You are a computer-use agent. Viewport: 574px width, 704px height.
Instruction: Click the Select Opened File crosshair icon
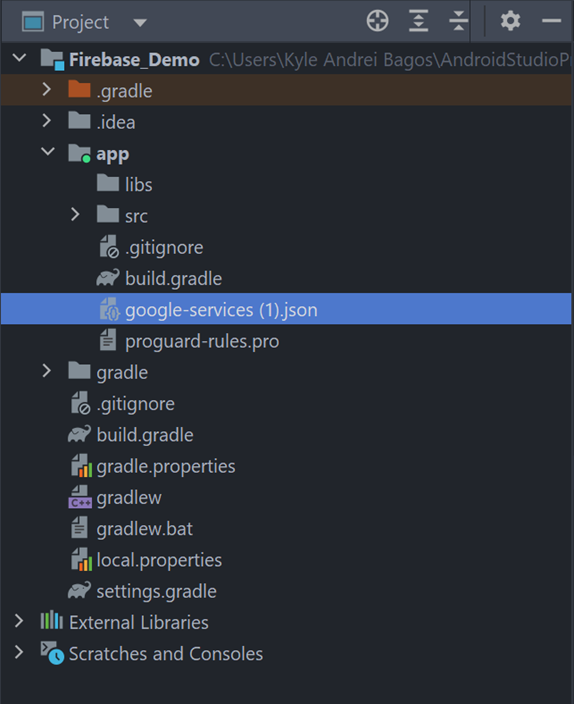(377, 21)
